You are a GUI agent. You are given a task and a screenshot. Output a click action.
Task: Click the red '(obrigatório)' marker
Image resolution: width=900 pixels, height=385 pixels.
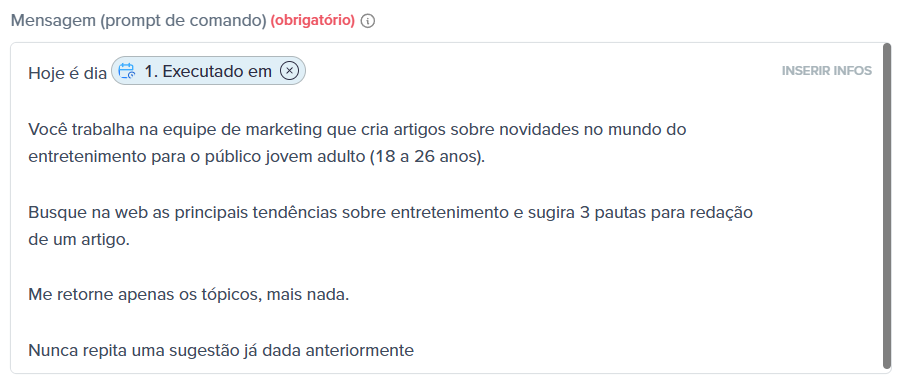tap(313, 21)
